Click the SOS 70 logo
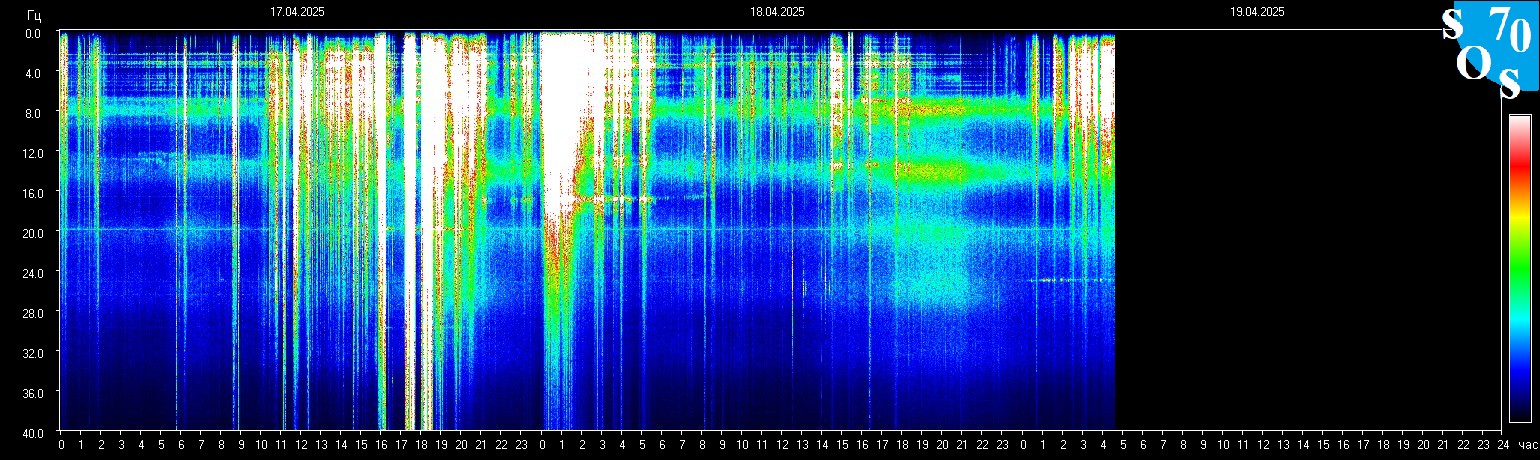1540x460 pixels. coord(1489,51)
